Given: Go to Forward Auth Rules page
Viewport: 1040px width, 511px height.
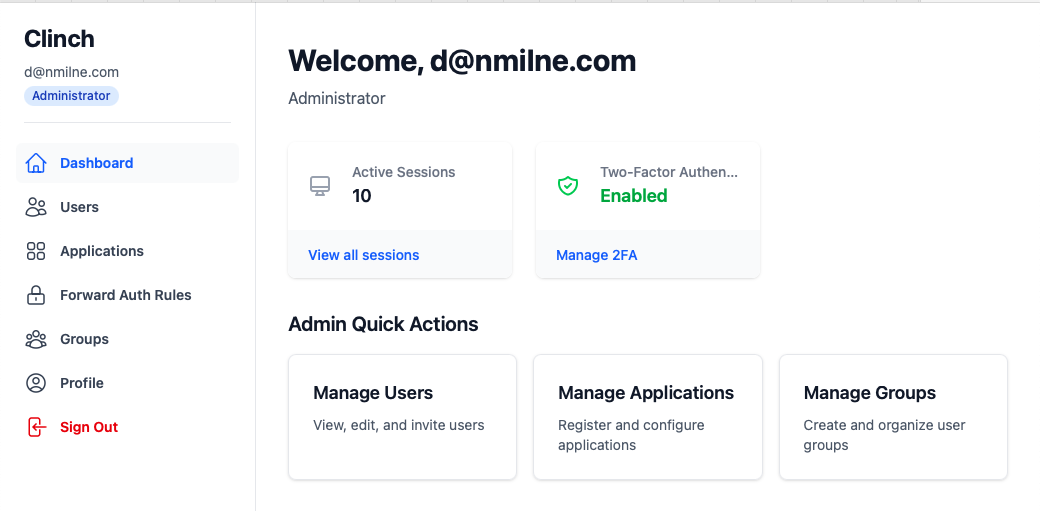Looking at the screenshot, I should (125, 295).
